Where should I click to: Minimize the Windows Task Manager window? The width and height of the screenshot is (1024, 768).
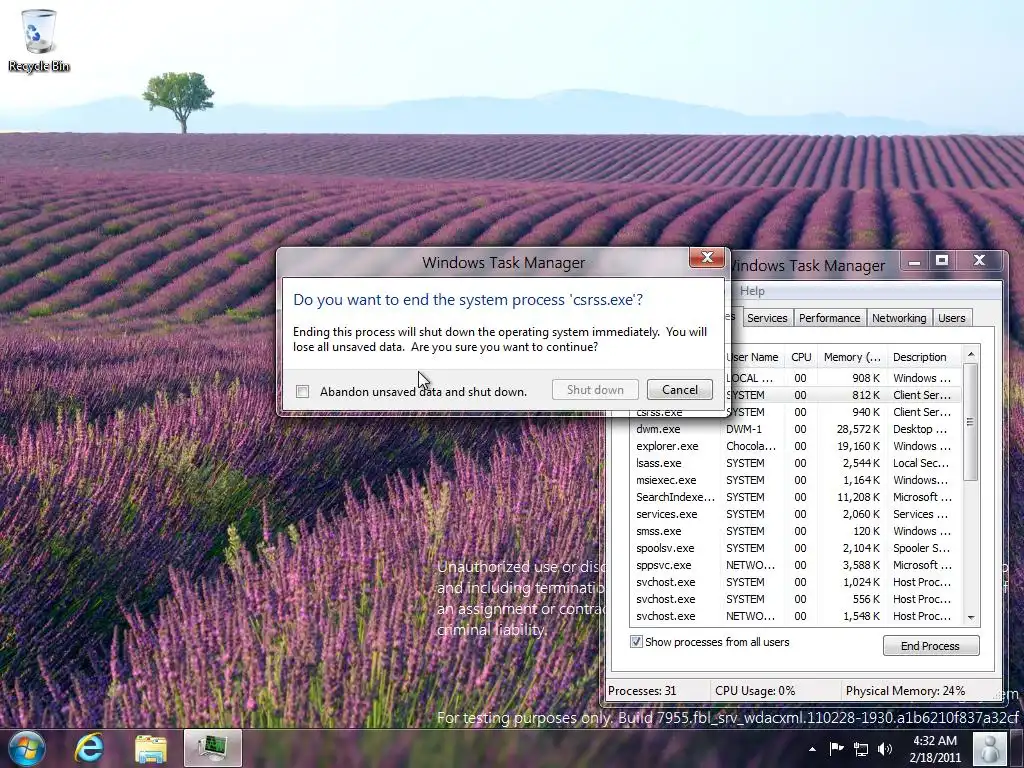914,261
